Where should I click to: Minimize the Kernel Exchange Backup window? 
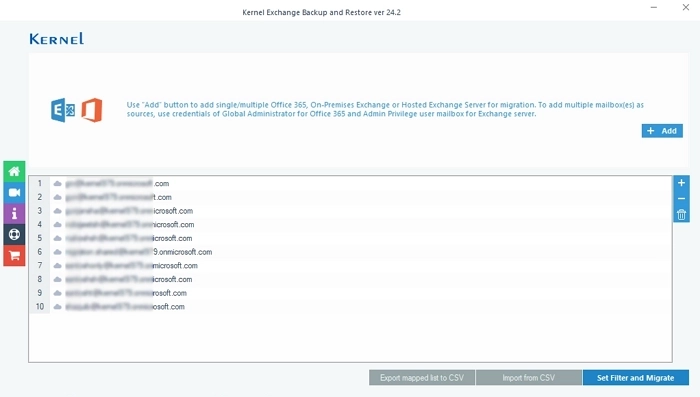(654, 8)
